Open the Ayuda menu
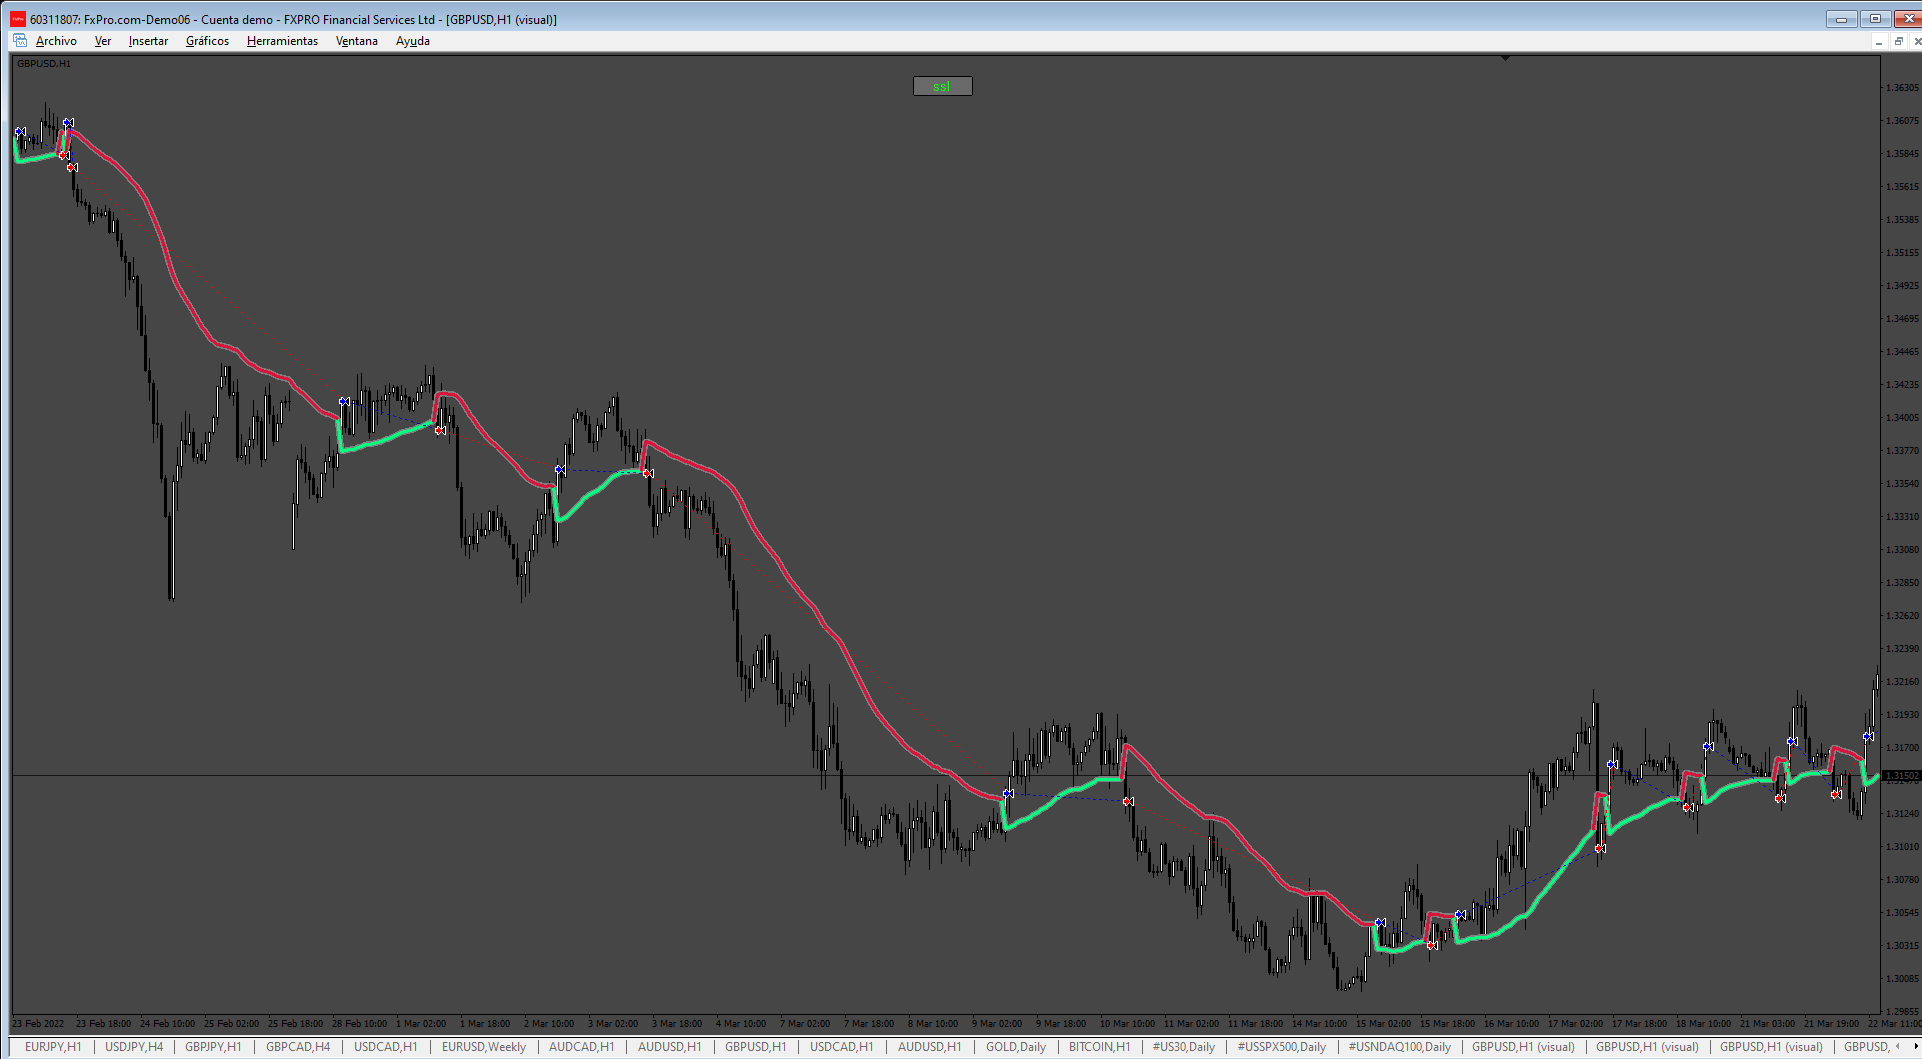 point(413,41)
